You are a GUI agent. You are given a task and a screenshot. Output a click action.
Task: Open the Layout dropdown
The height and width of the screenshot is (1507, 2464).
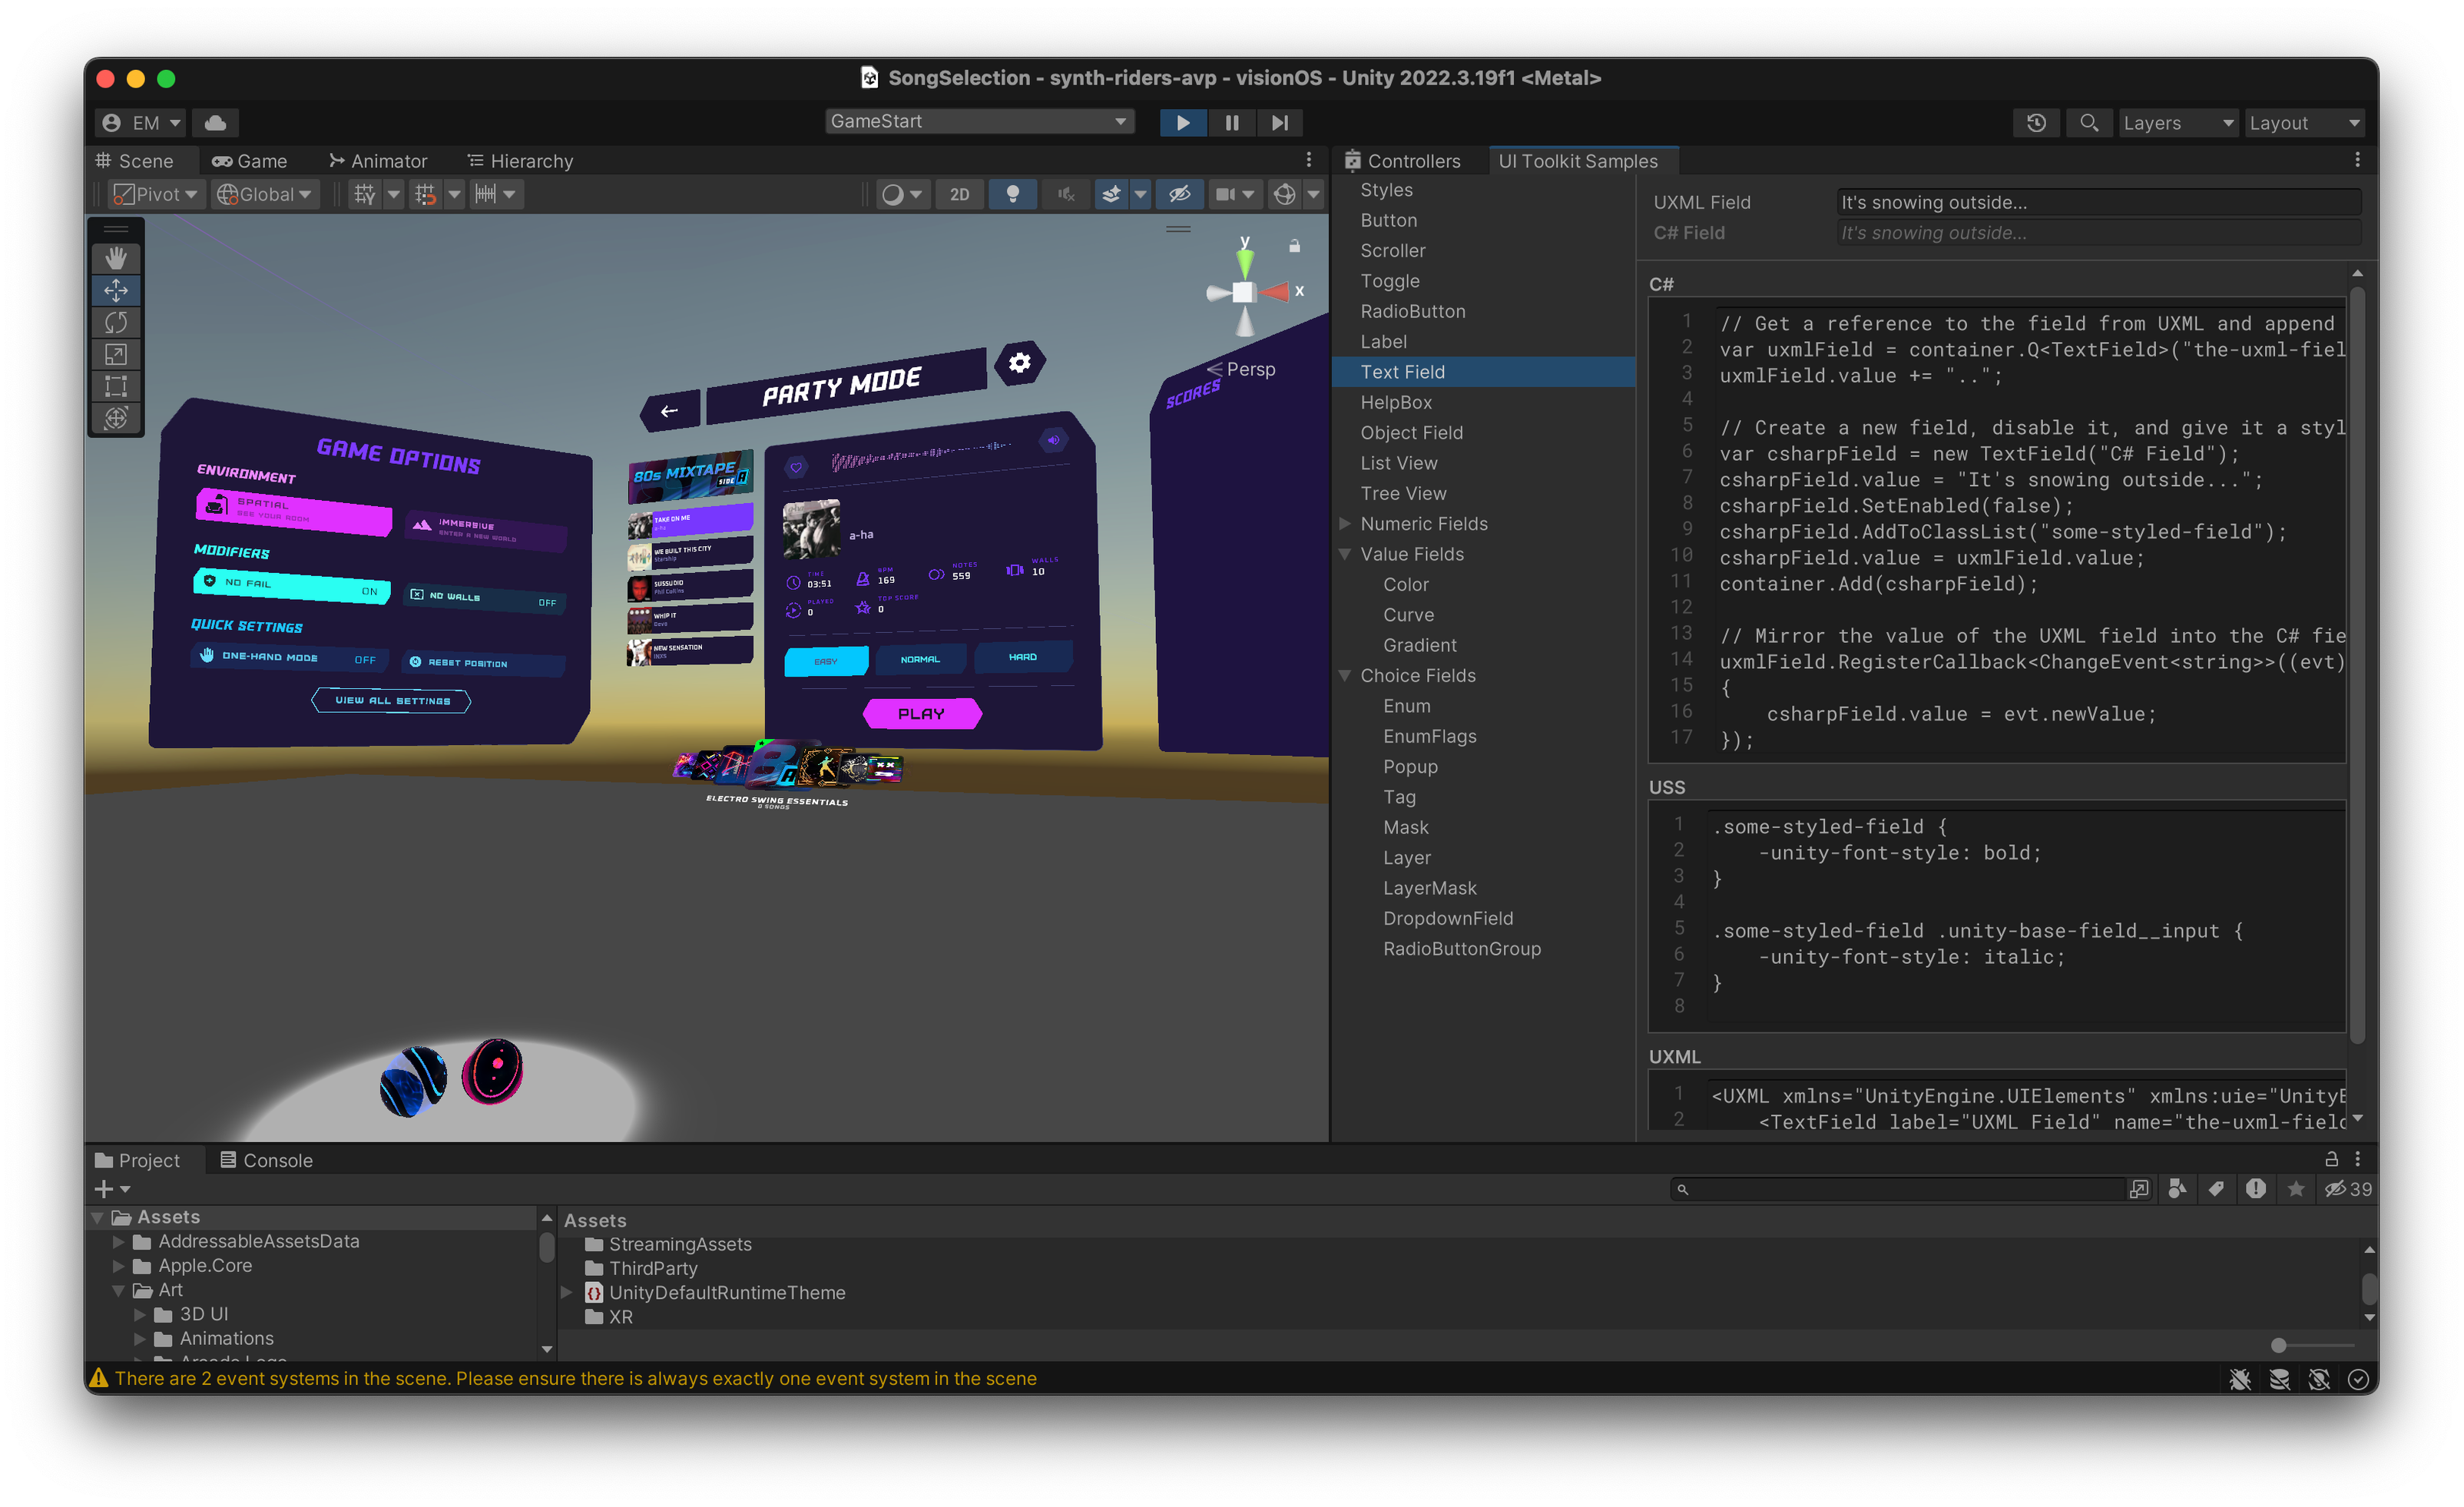pyautogui.click(x=2304, y=122)
